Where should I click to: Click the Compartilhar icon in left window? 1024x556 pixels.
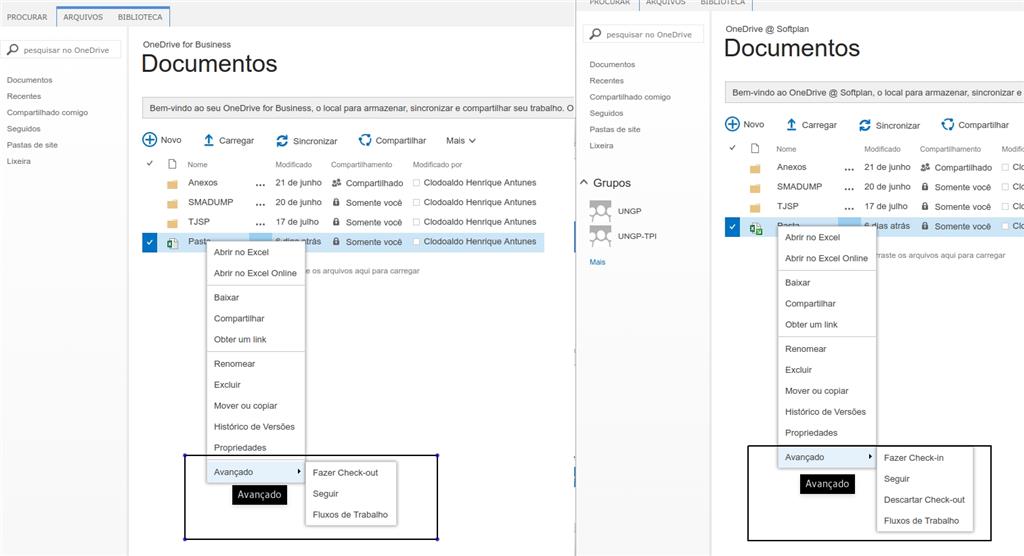point(364,140)
